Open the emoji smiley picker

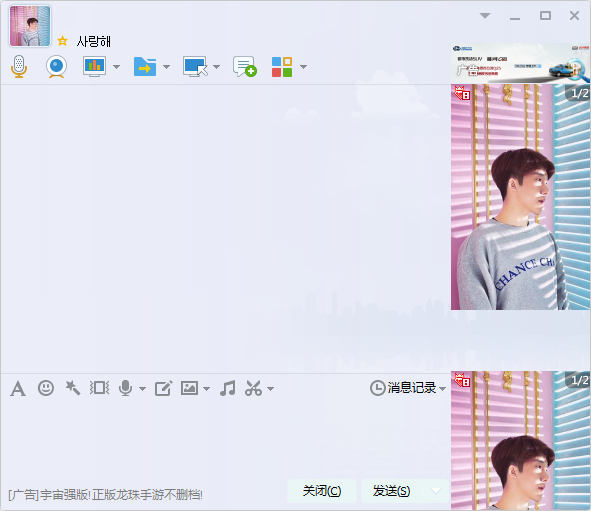click(46, 388)
